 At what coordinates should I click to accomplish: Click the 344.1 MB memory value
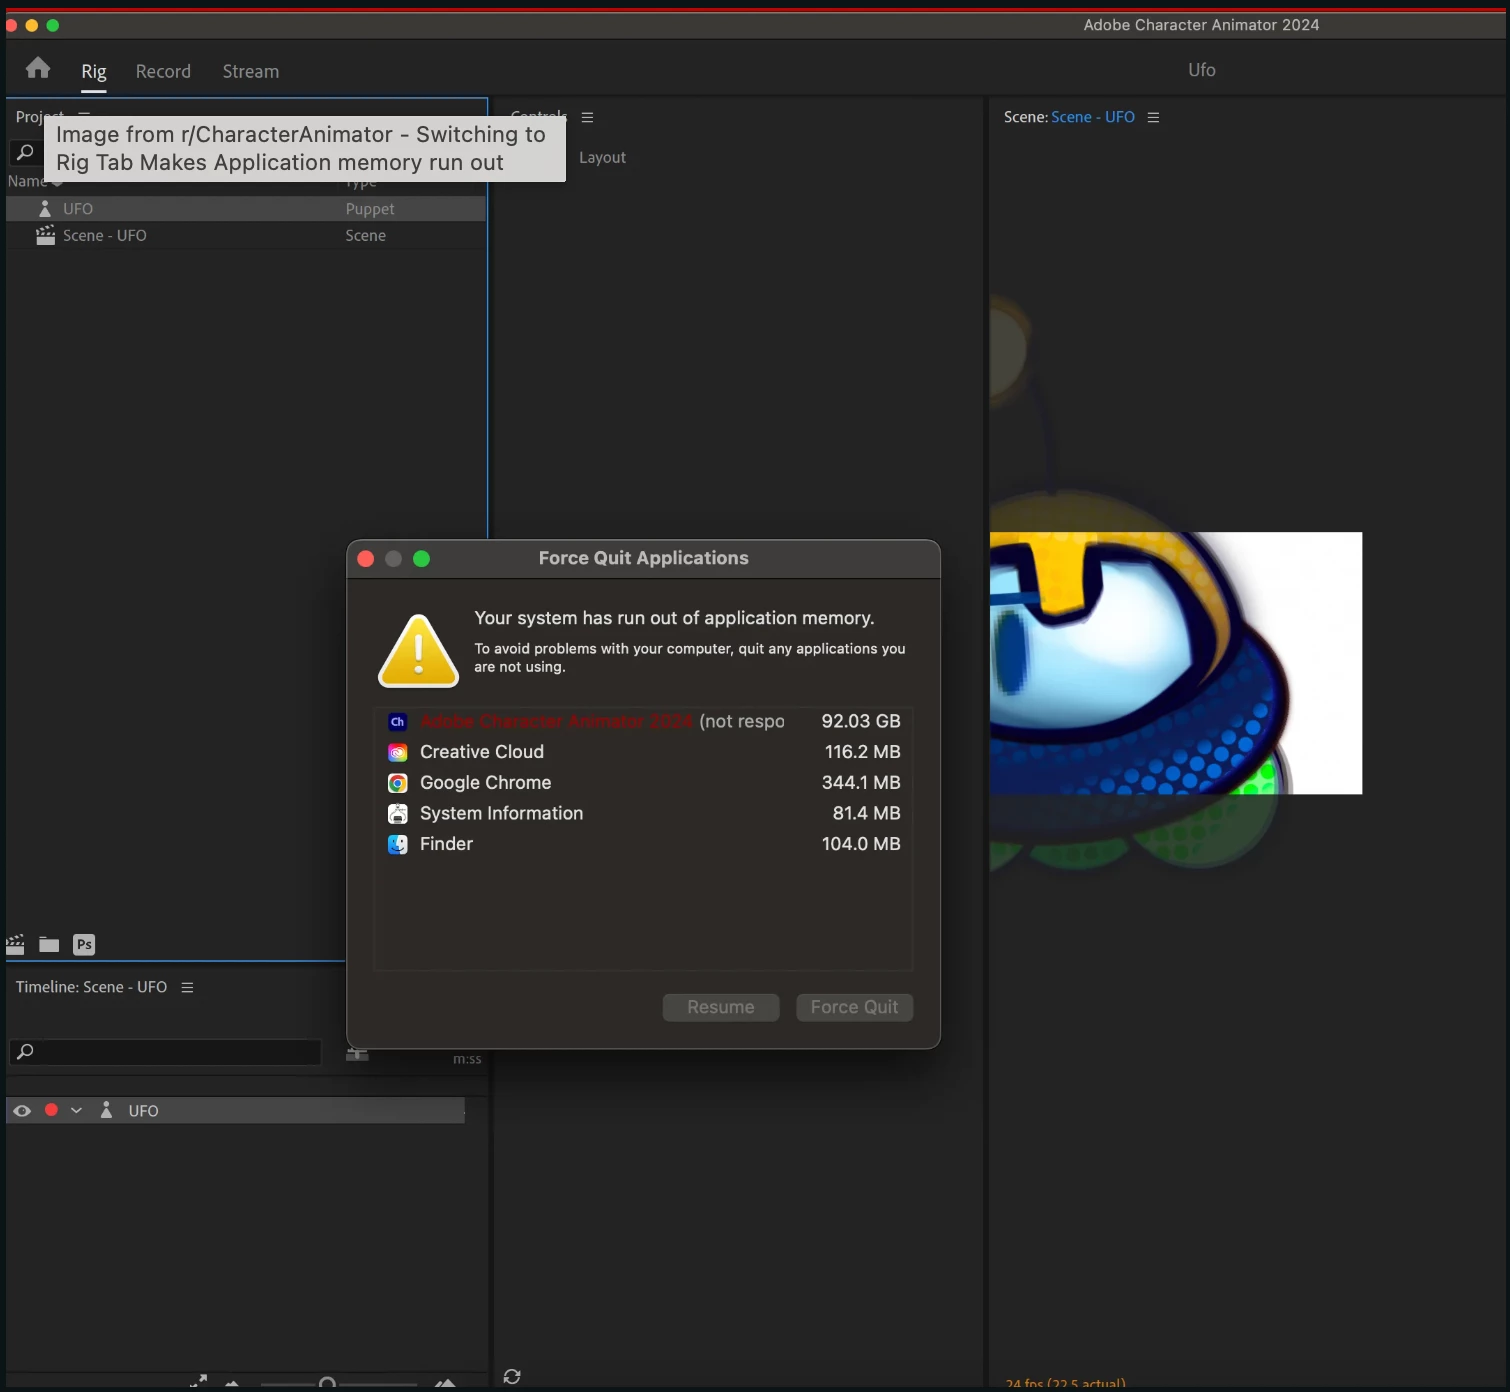pos(861,783)
